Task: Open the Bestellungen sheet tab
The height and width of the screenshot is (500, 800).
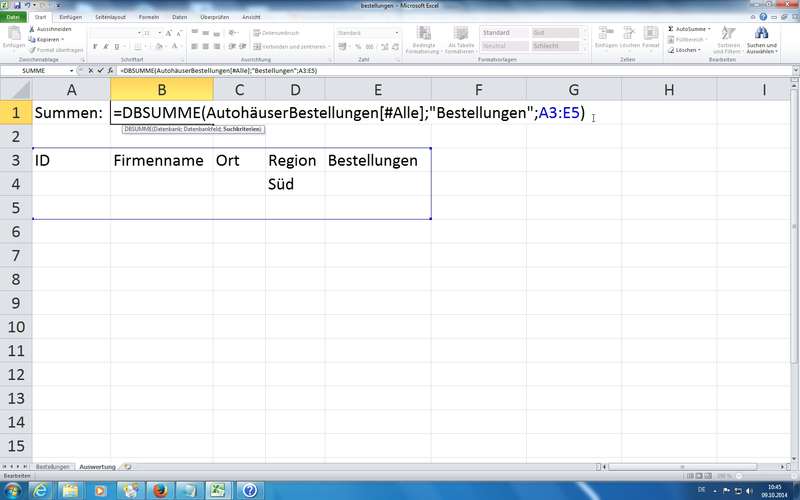Action: (53, 467)
